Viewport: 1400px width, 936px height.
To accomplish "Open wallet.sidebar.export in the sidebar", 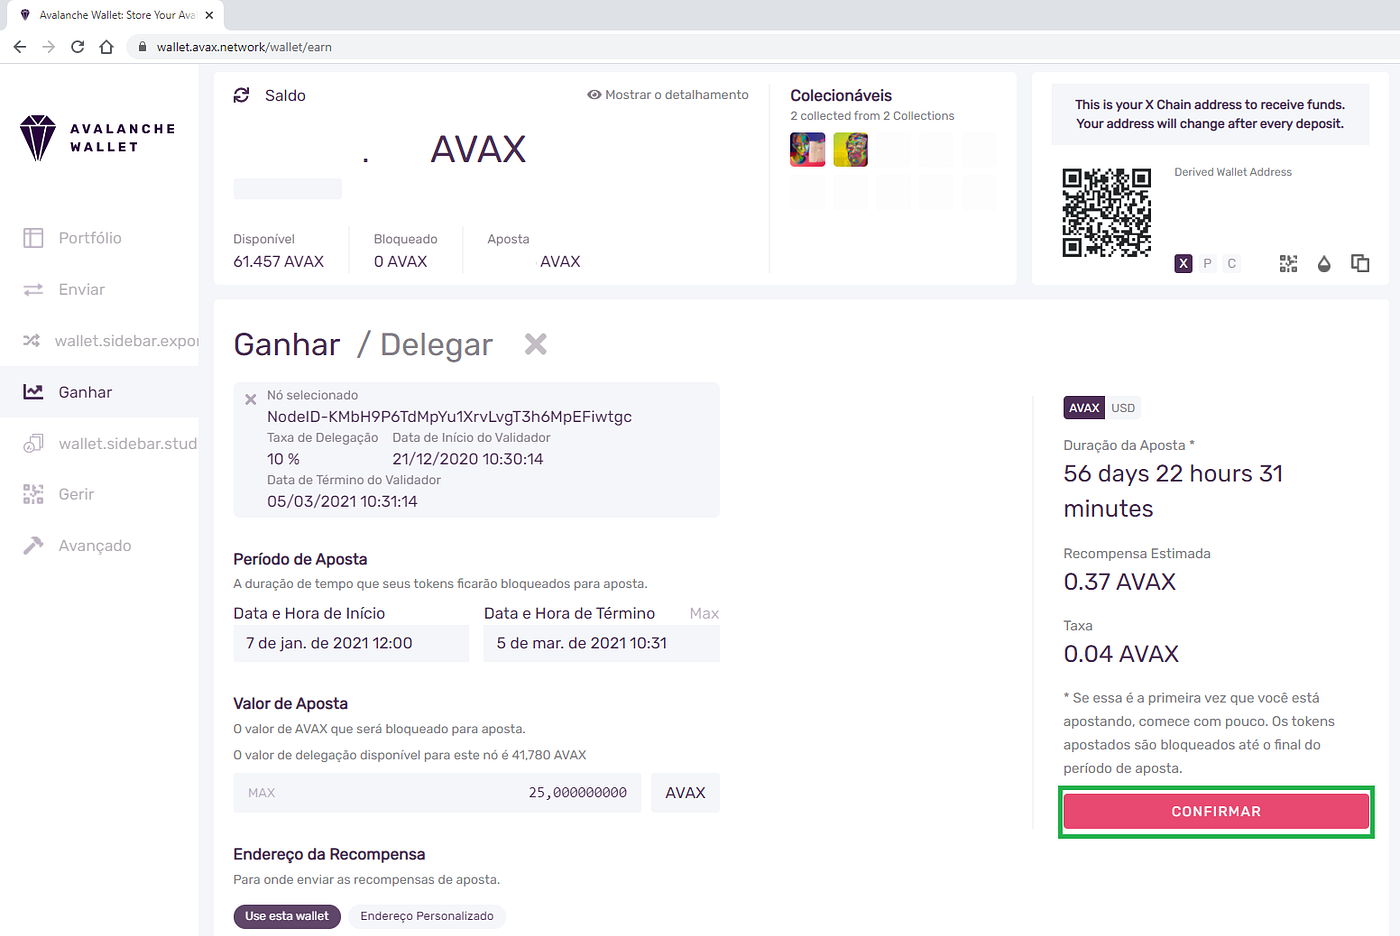I will (x=110, y=341).
